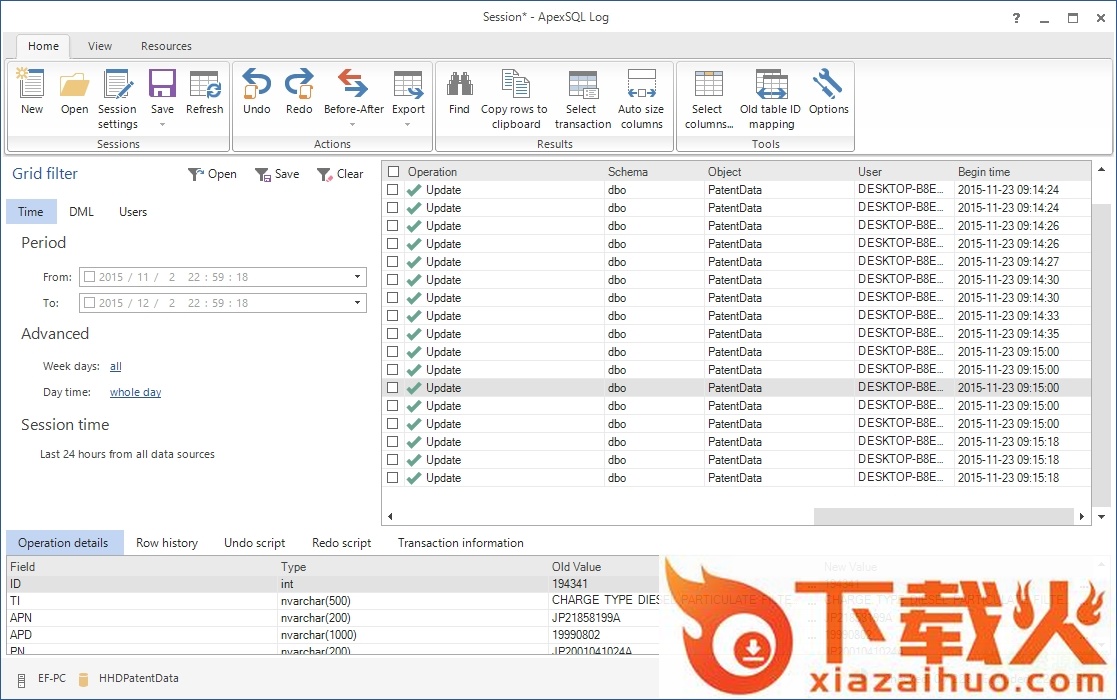
Task: Open Old table ID mapping
Action: point(771,98)
